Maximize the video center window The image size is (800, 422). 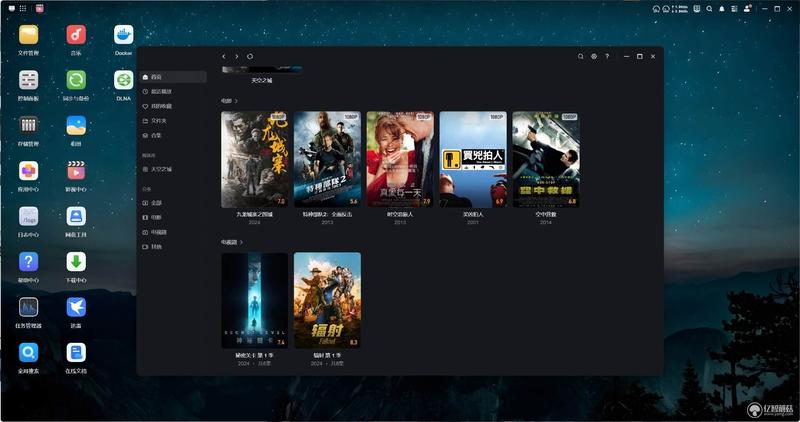click(x=640, y=56)
